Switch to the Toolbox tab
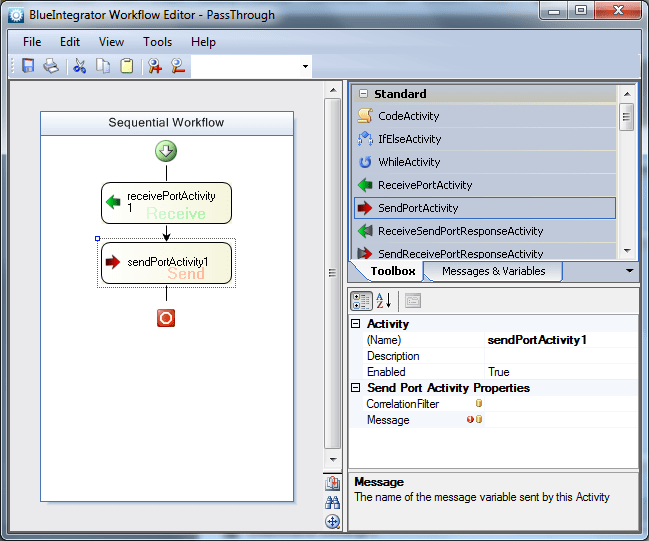 tap(392, 271)
